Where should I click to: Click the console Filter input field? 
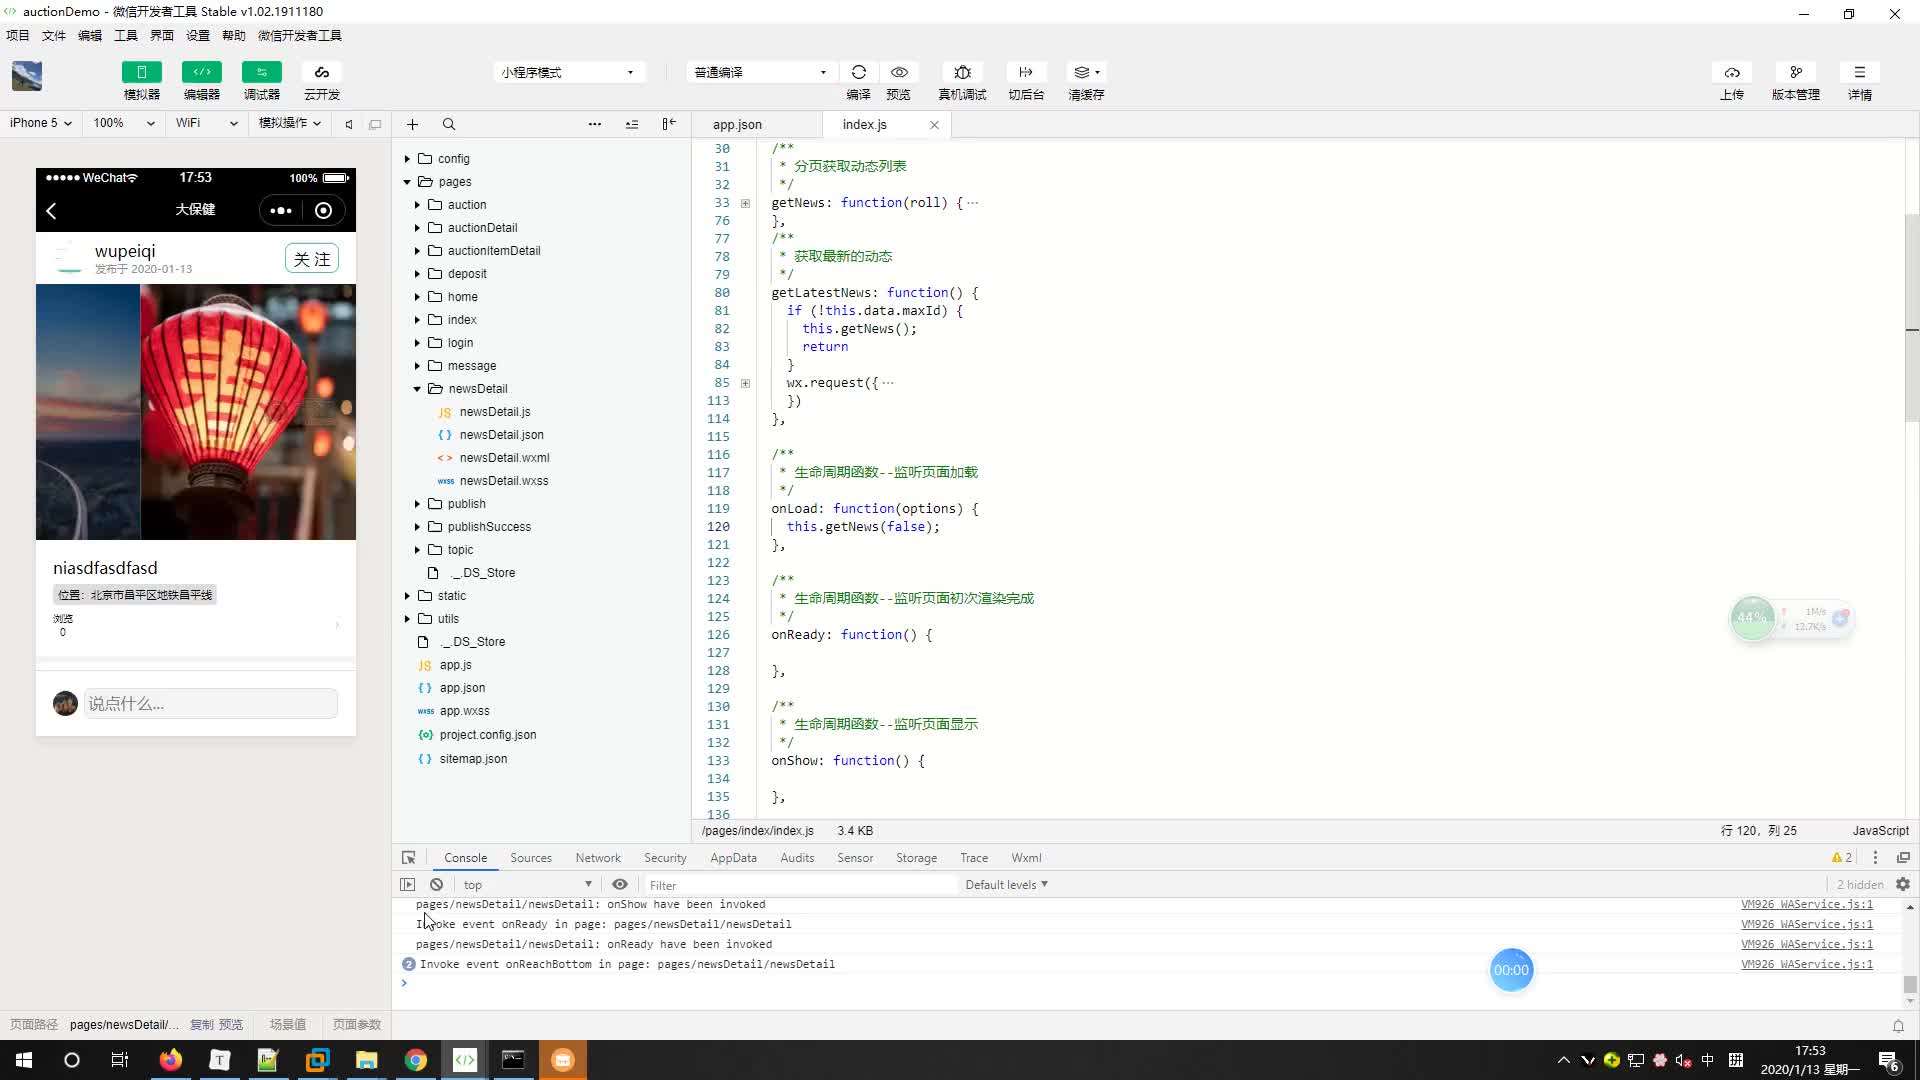click(800, 885)
